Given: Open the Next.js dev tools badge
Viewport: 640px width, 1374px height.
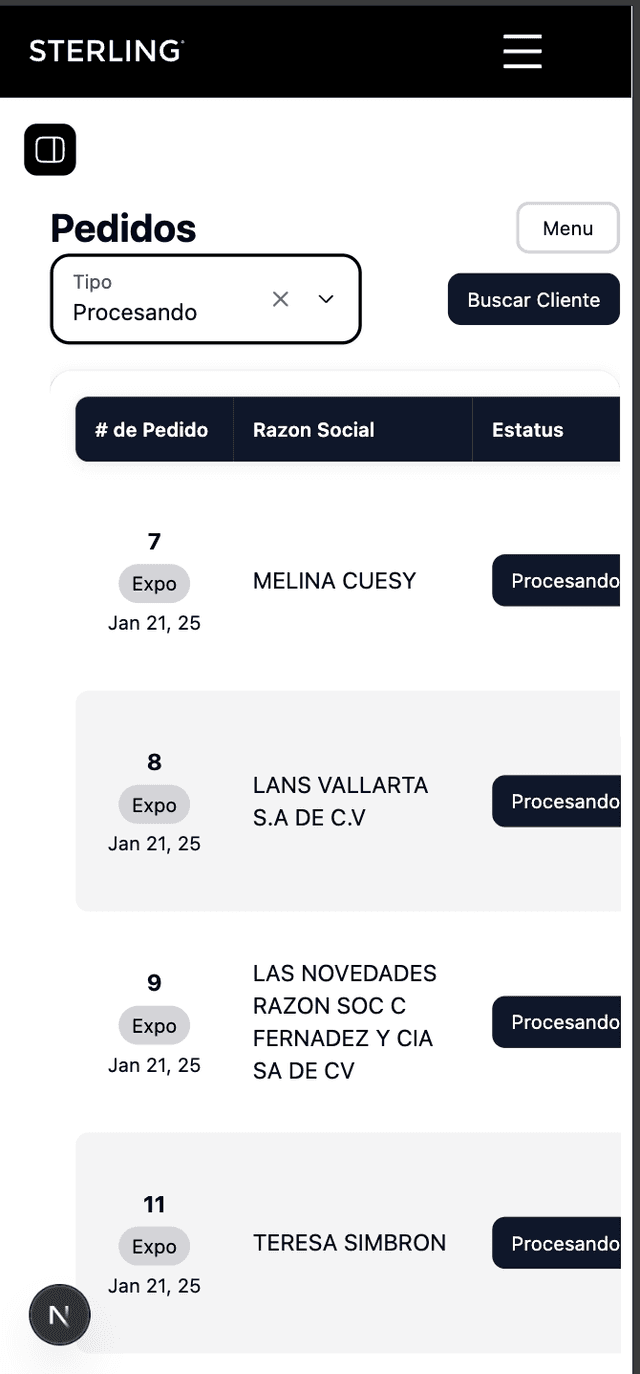Looking at the screenshot, I should pos(59,1315).
